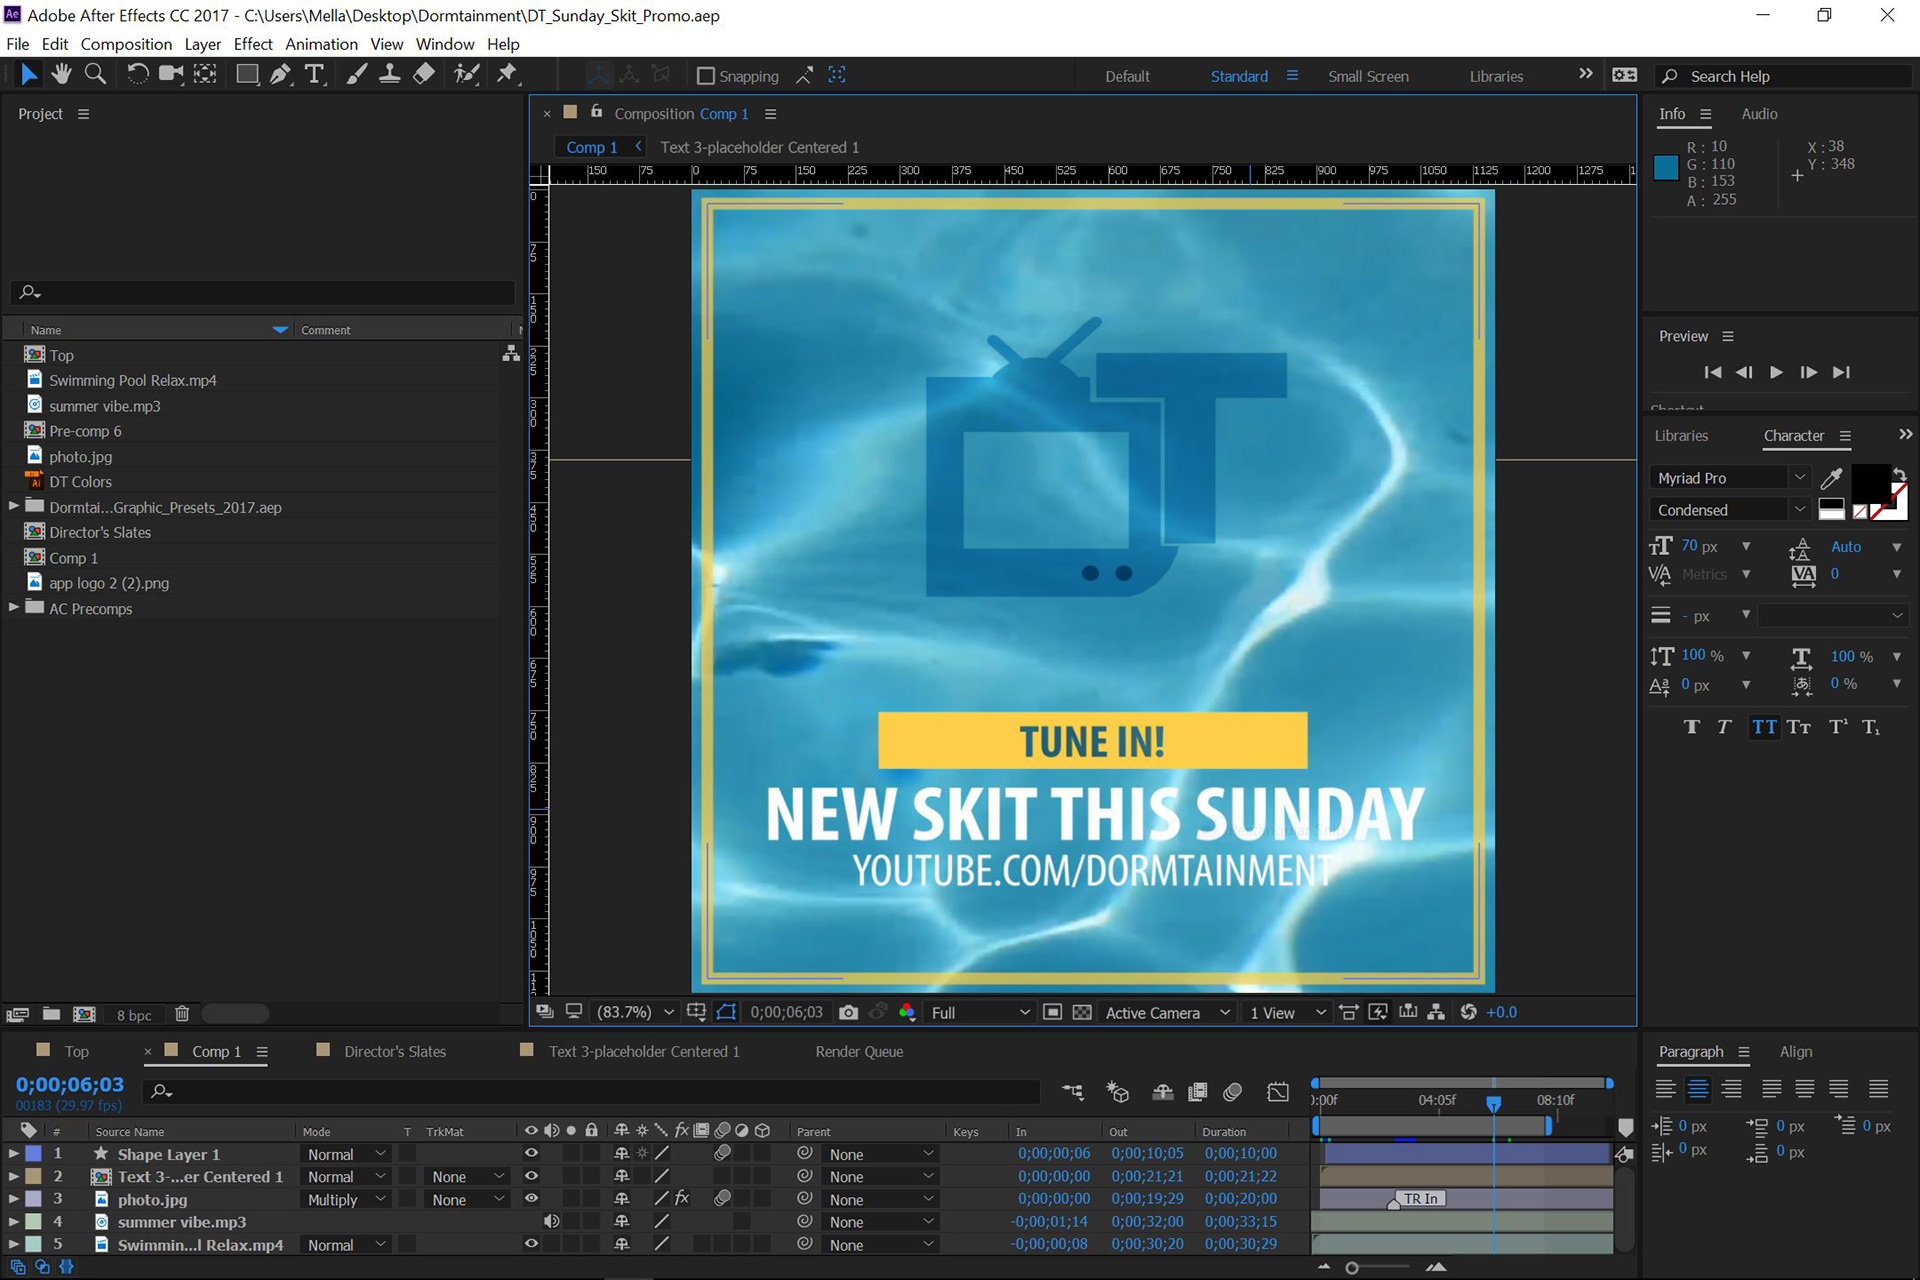Click the region of interest icon
The height and width of the screenshot is (1280, 1920).
pyautogui.click(x=1052, y=1012)
